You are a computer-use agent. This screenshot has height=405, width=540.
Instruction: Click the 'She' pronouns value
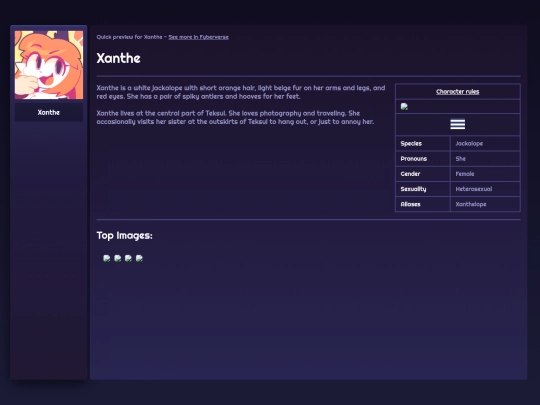[485, 158]
